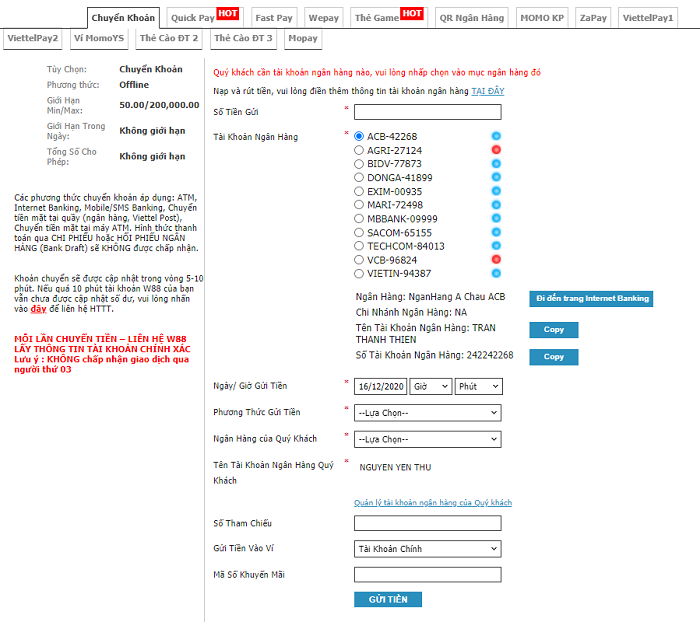
Task: Select the SACOM-65155 radio button
Action: point(360,232)
